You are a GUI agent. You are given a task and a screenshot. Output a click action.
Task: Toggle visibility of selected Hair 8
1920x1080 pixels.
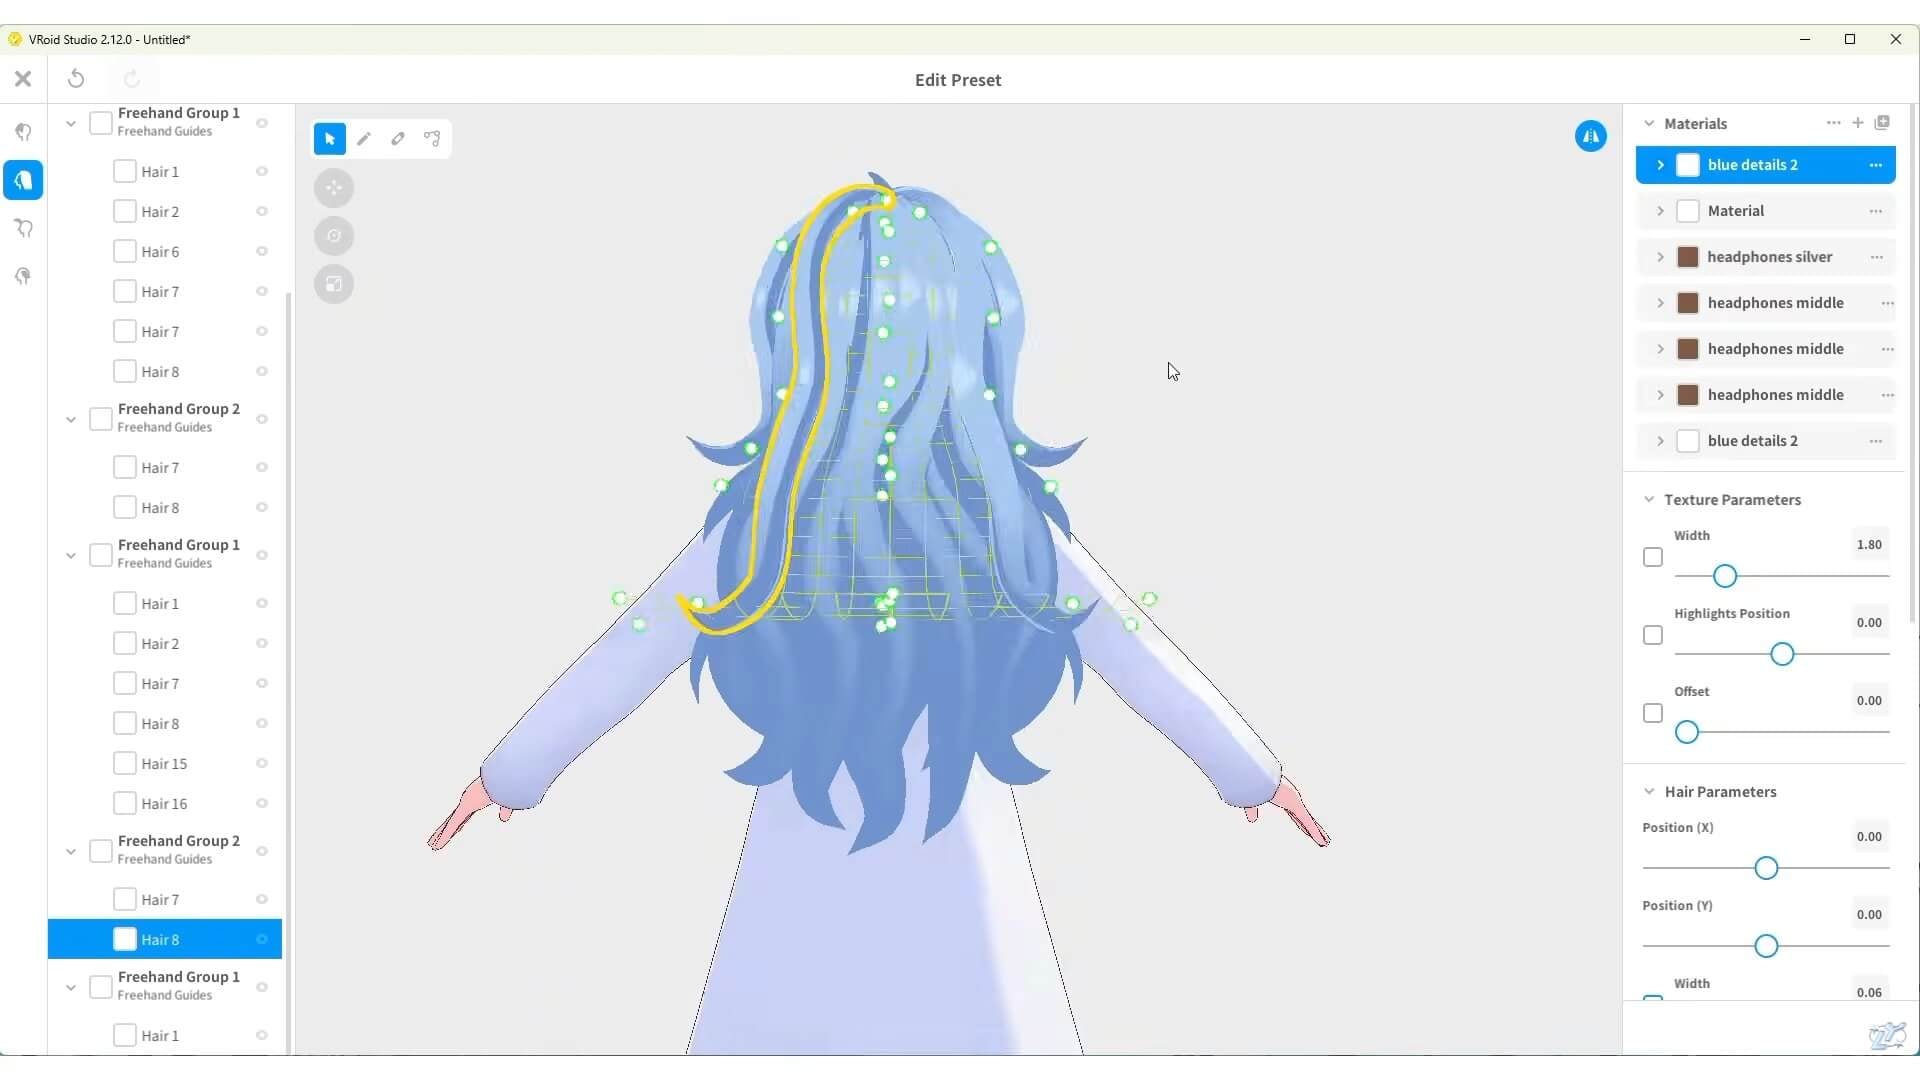coord(262,940)
